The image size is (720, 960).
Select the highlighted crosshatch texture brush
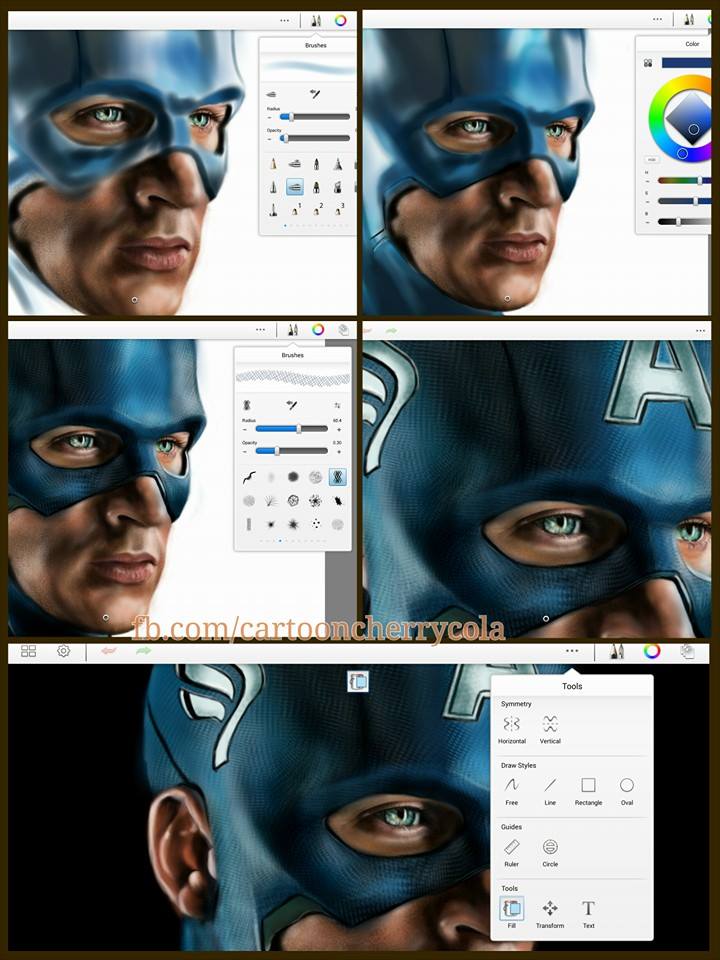click(337, 477)
